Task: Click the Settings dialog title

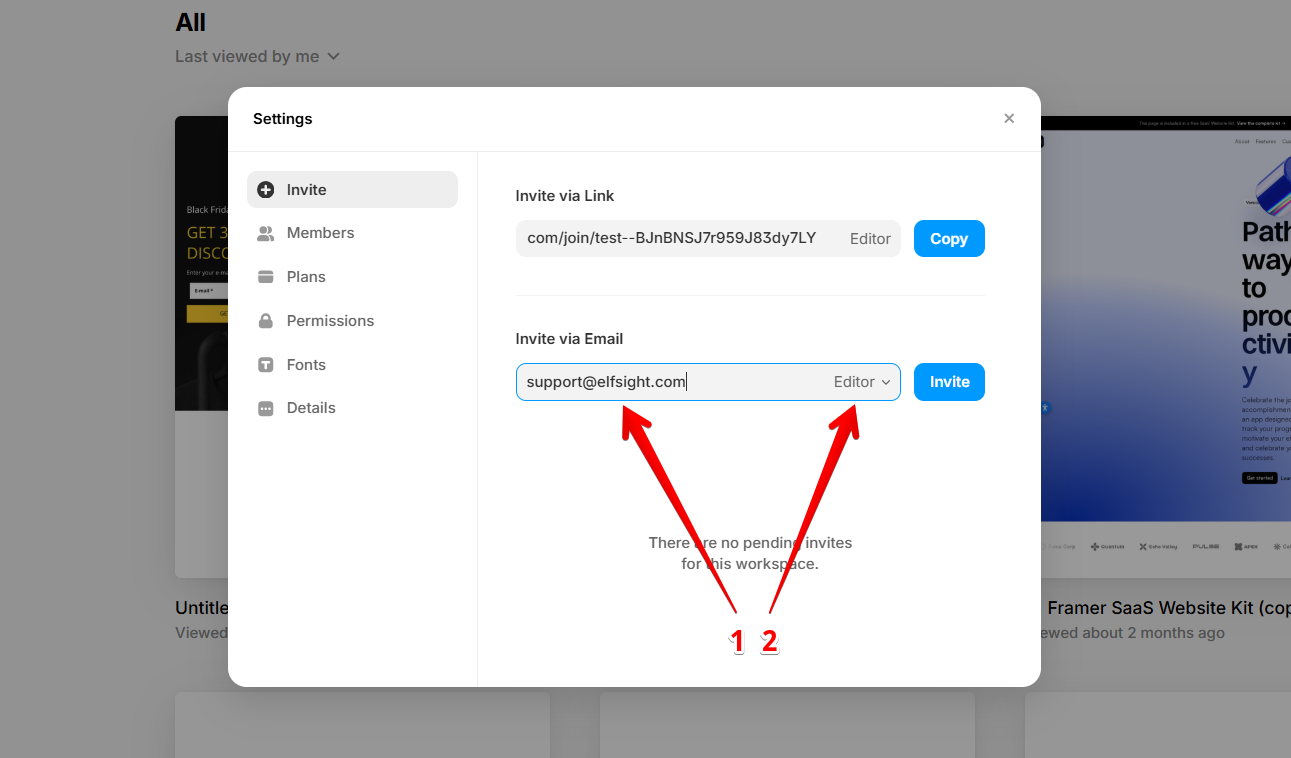Action: (x=283, y=119)
